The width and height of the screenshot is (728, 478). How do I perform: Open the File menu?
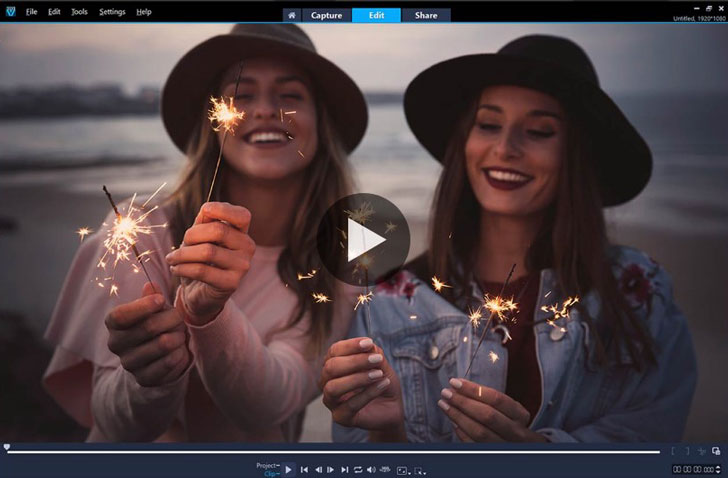click(31, 12)
